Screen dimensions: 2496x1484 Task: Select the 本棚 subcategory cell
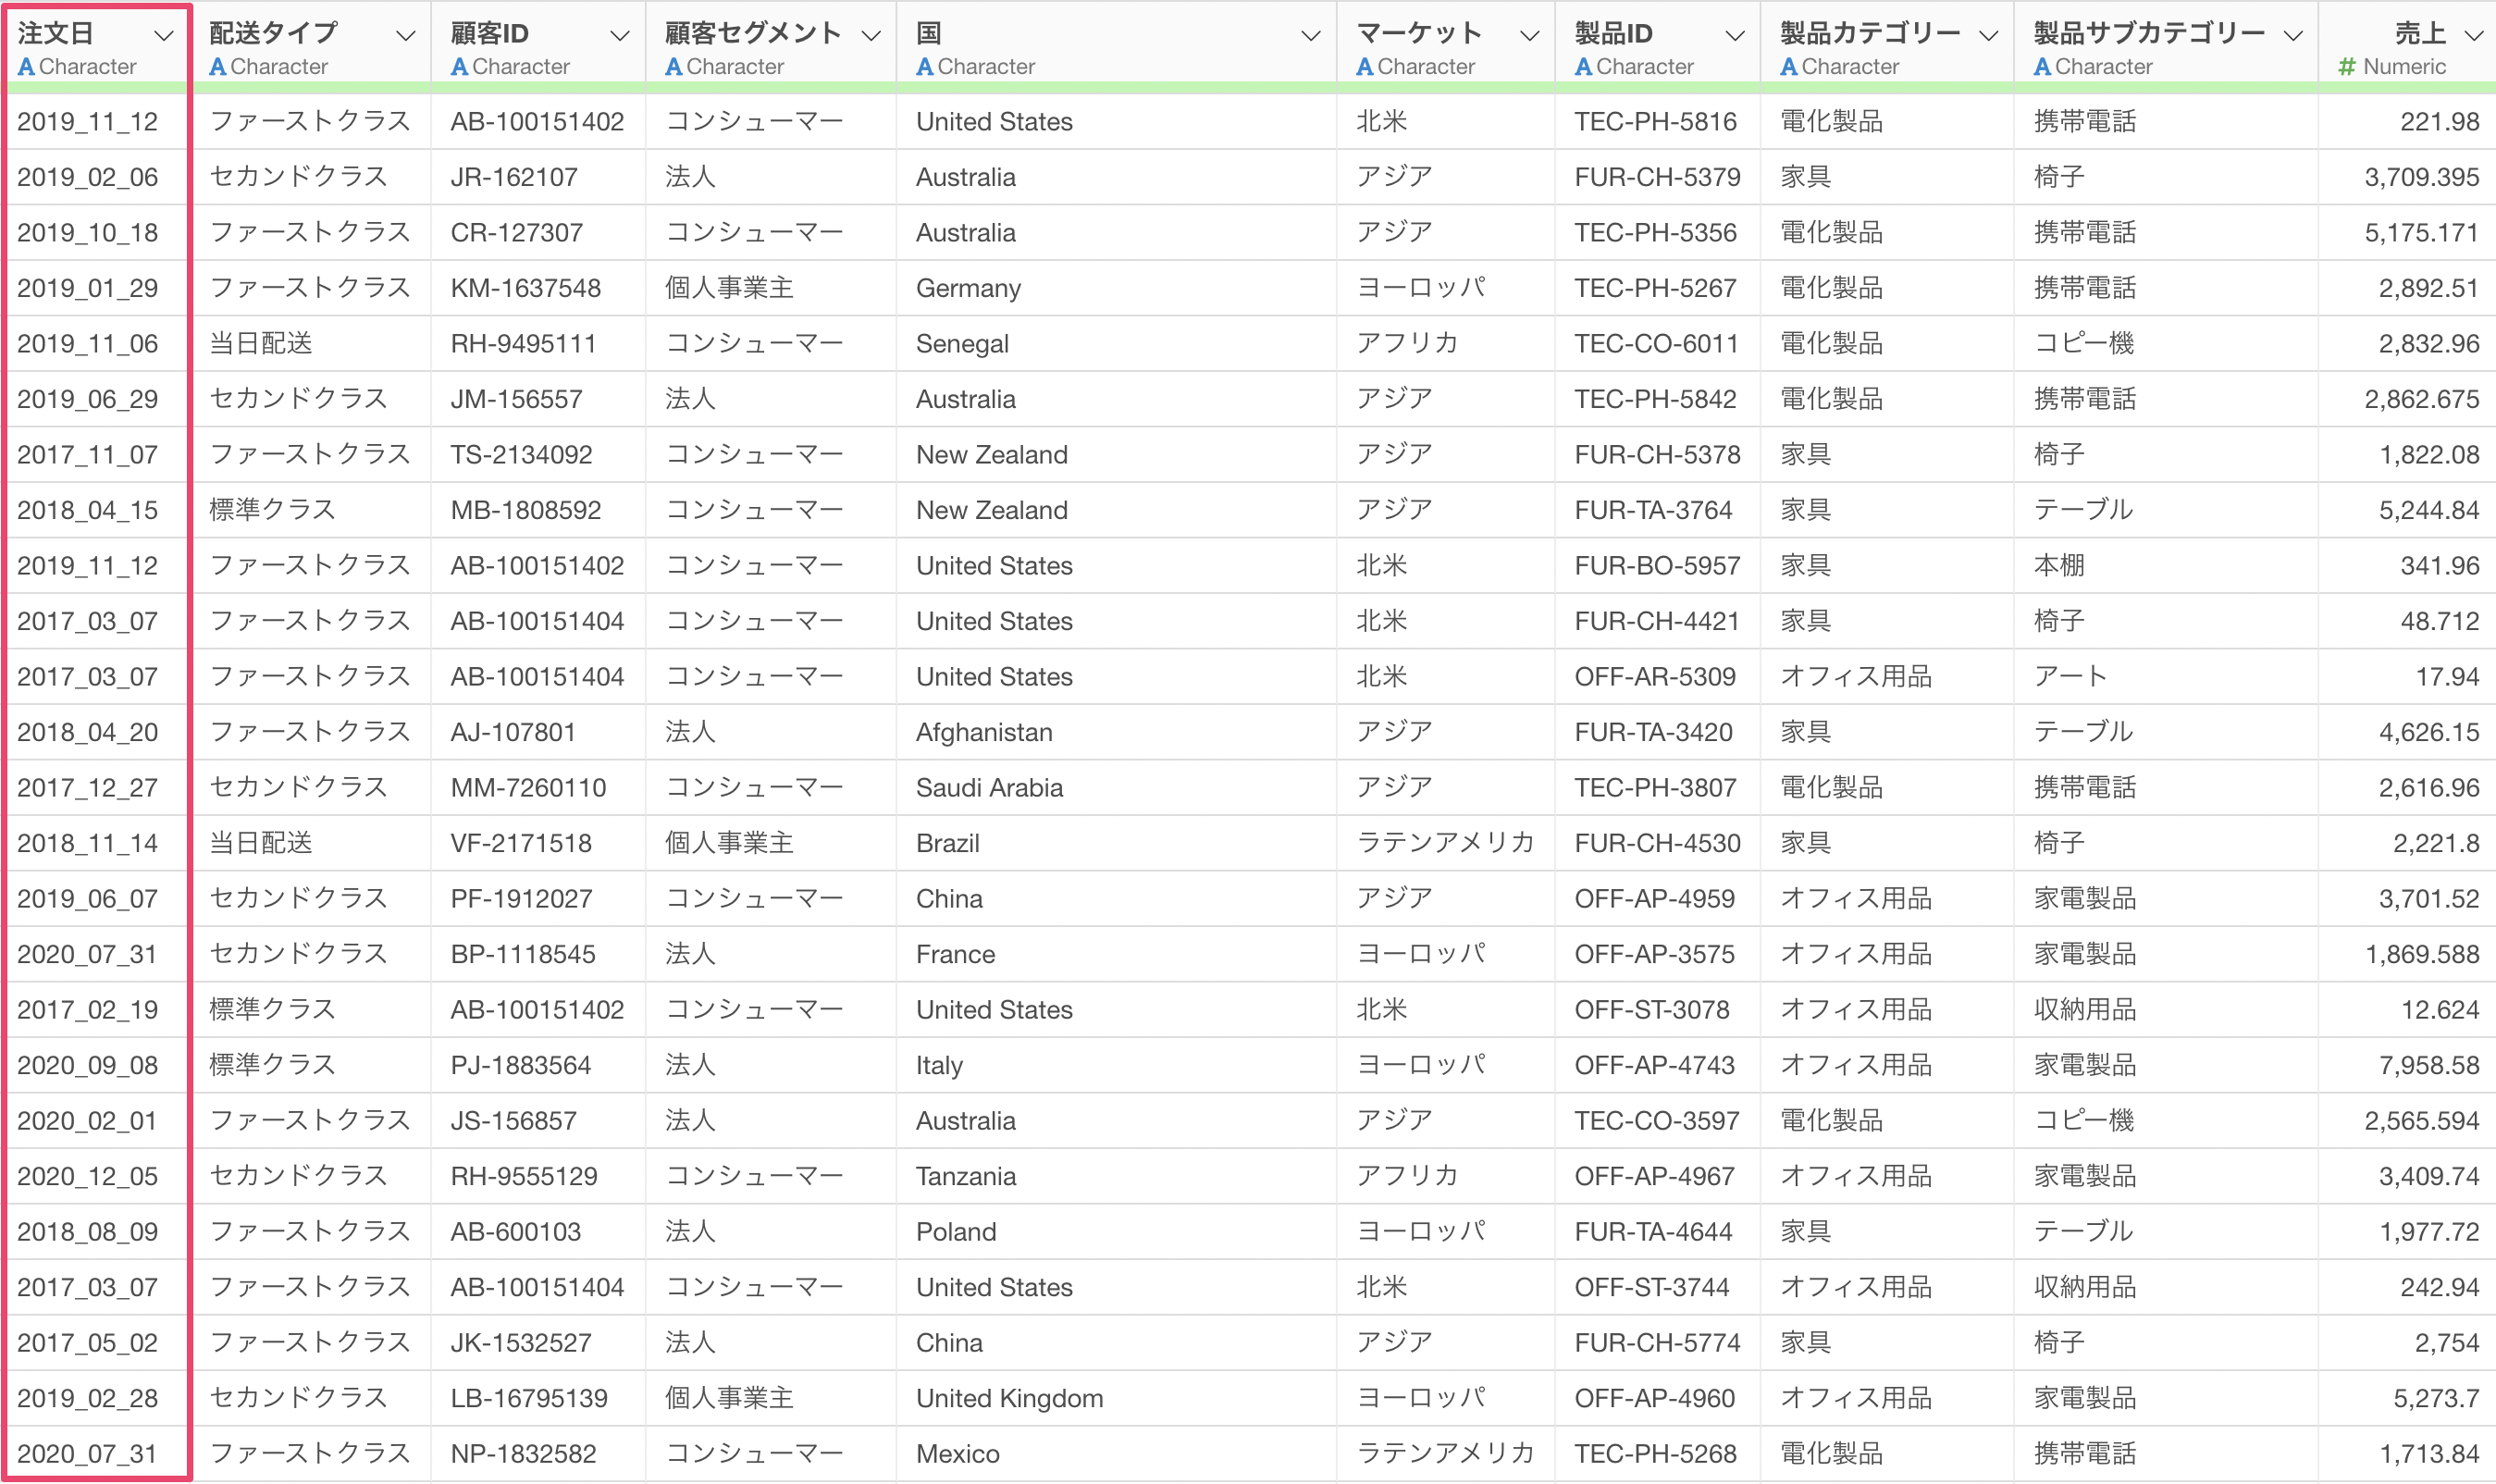click(2059, 566)
